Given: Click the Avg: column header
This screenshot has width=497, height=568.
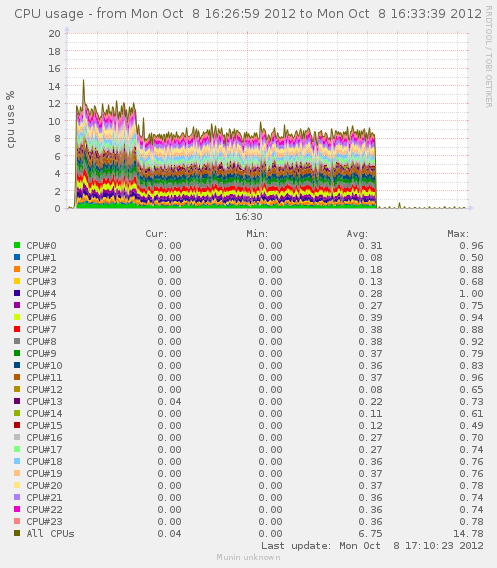Looking at the screenshot, I should (357, 234).
